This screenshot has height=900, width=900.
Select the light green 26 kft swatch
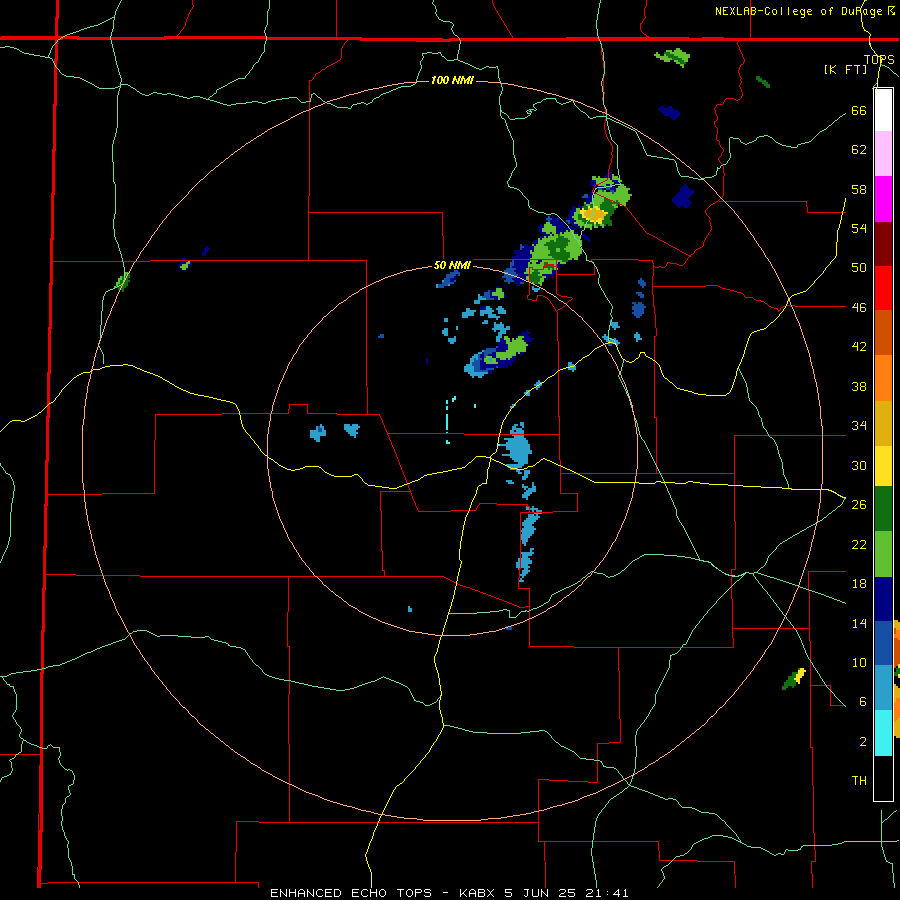click(883, 554)
